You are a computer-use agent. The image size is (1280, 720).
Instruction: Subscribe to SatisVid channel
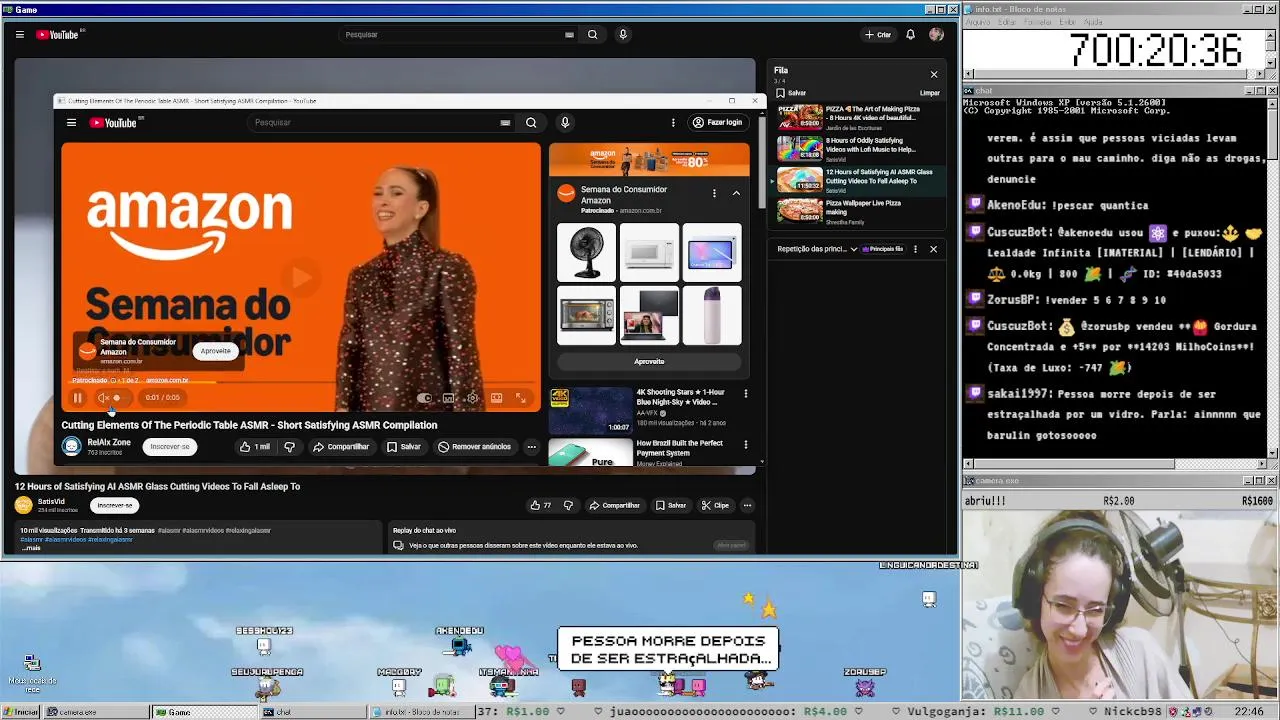[114, 506]
